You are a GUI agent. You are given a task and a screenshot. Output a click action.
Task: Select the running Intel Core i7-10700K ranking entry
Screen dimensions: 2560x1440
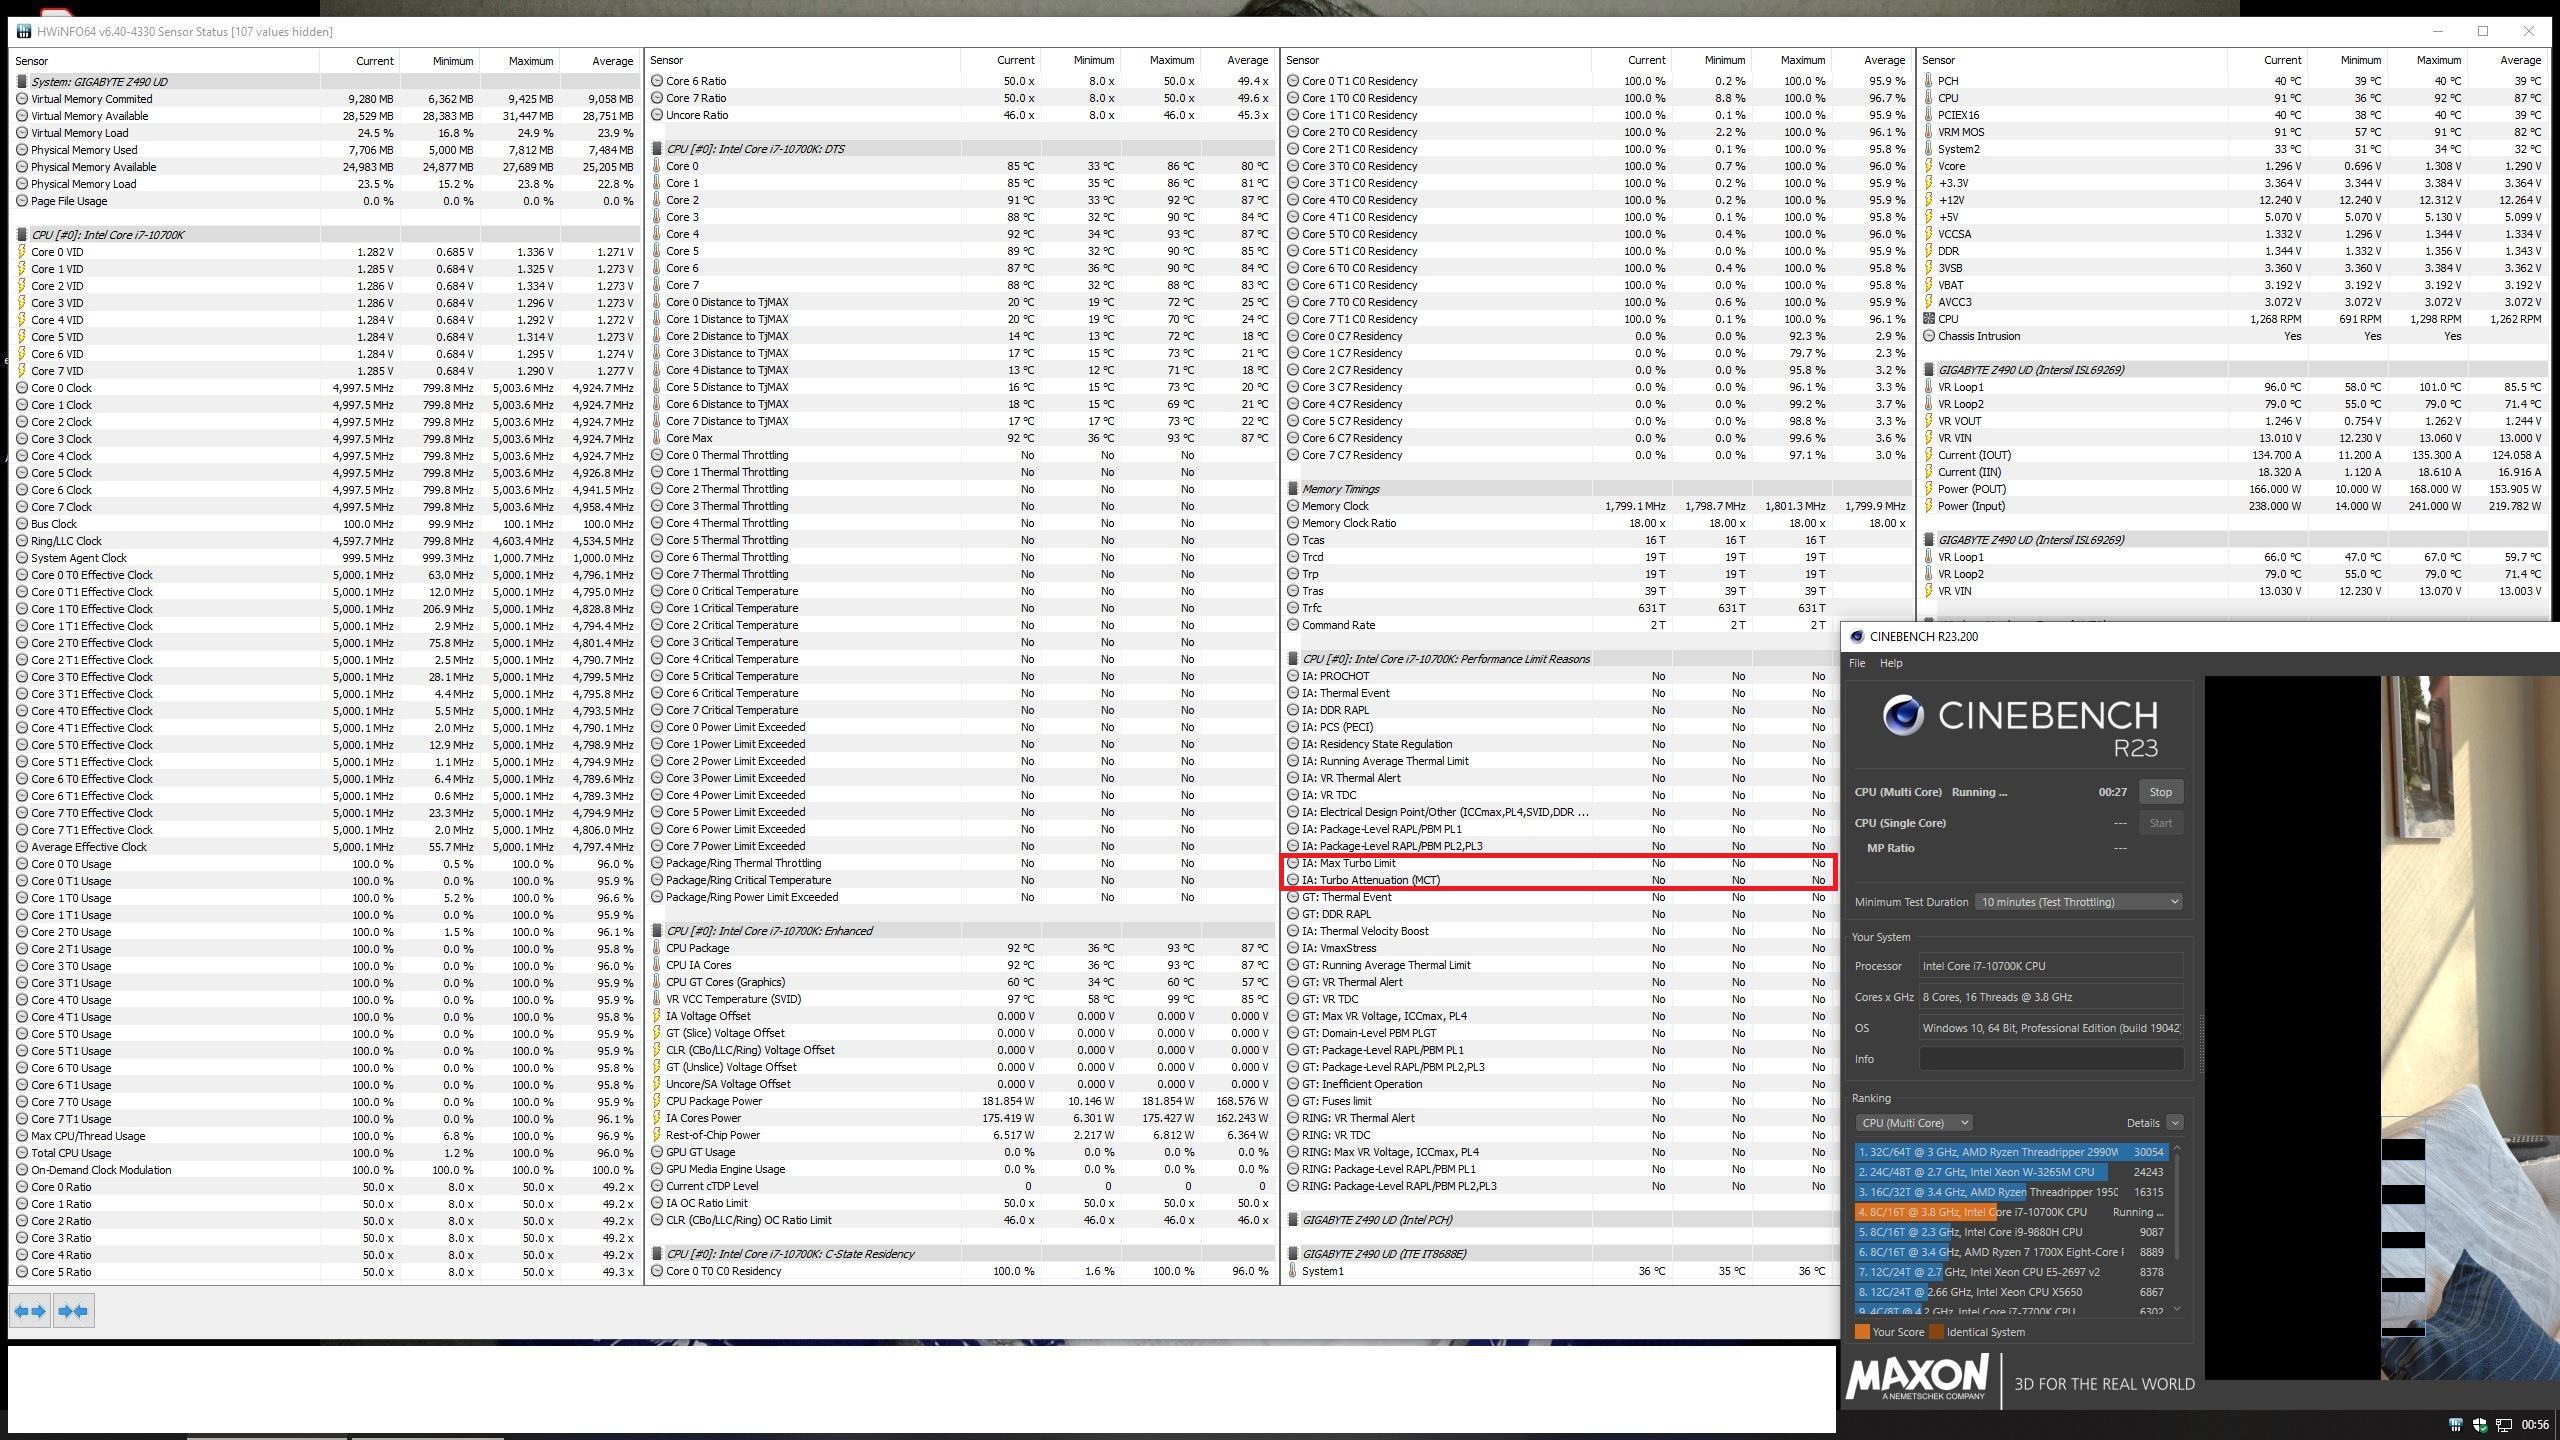(2011, 1212)
